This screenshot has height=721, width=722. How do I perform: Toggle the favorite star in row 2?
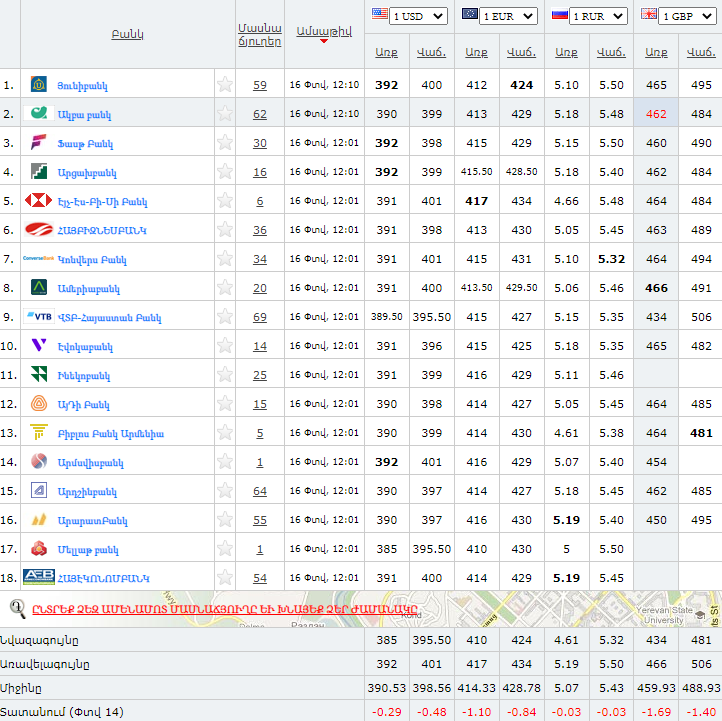click(x=225, y=113)
